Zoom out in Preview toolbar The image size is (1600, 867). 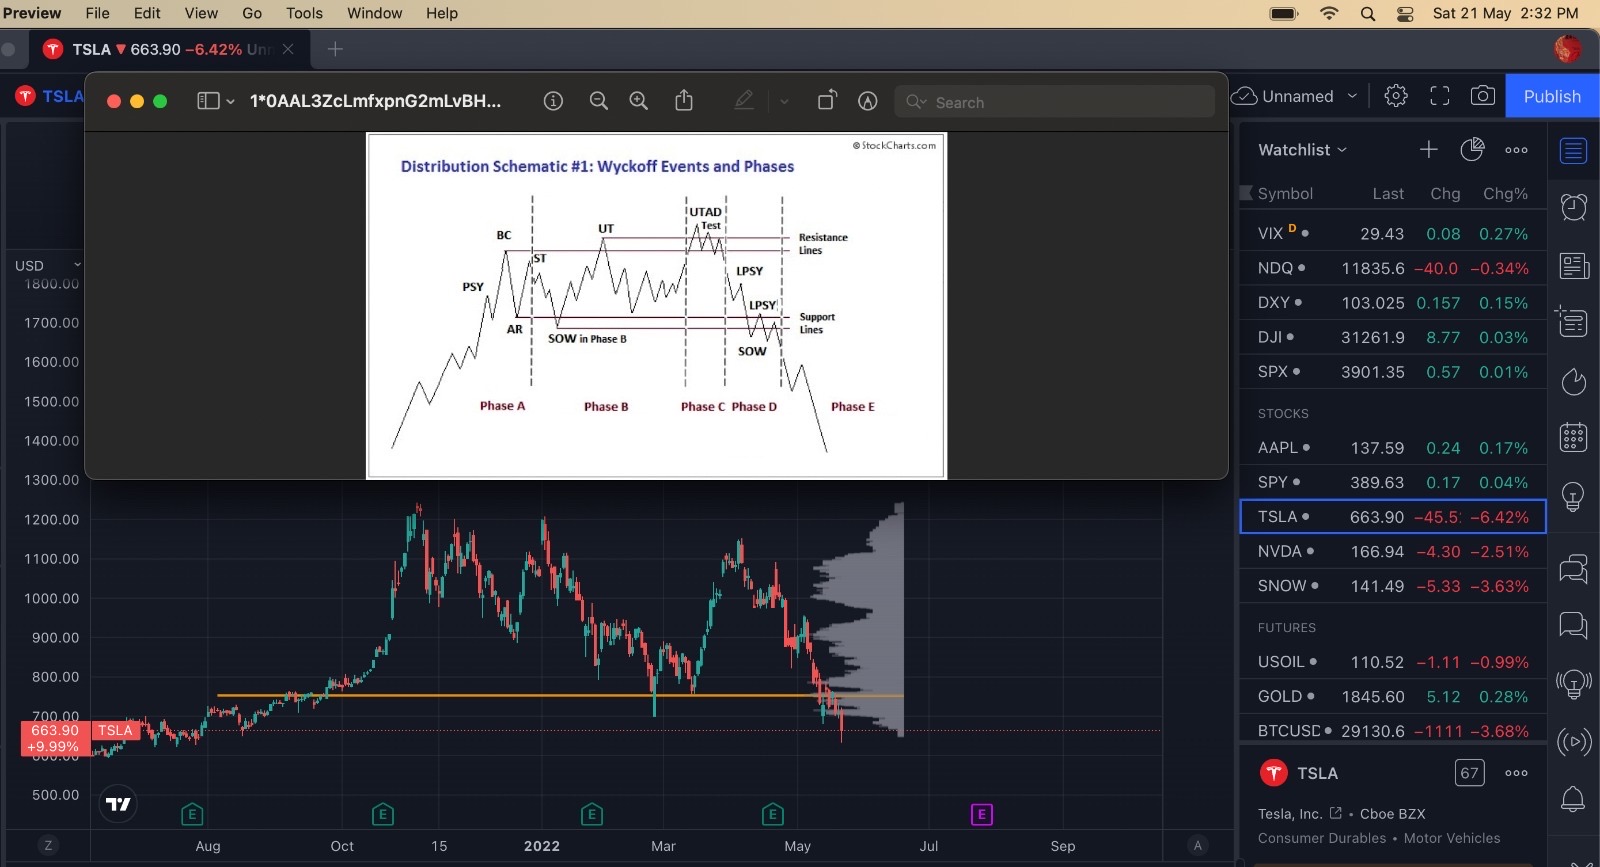tap(599, 101)
